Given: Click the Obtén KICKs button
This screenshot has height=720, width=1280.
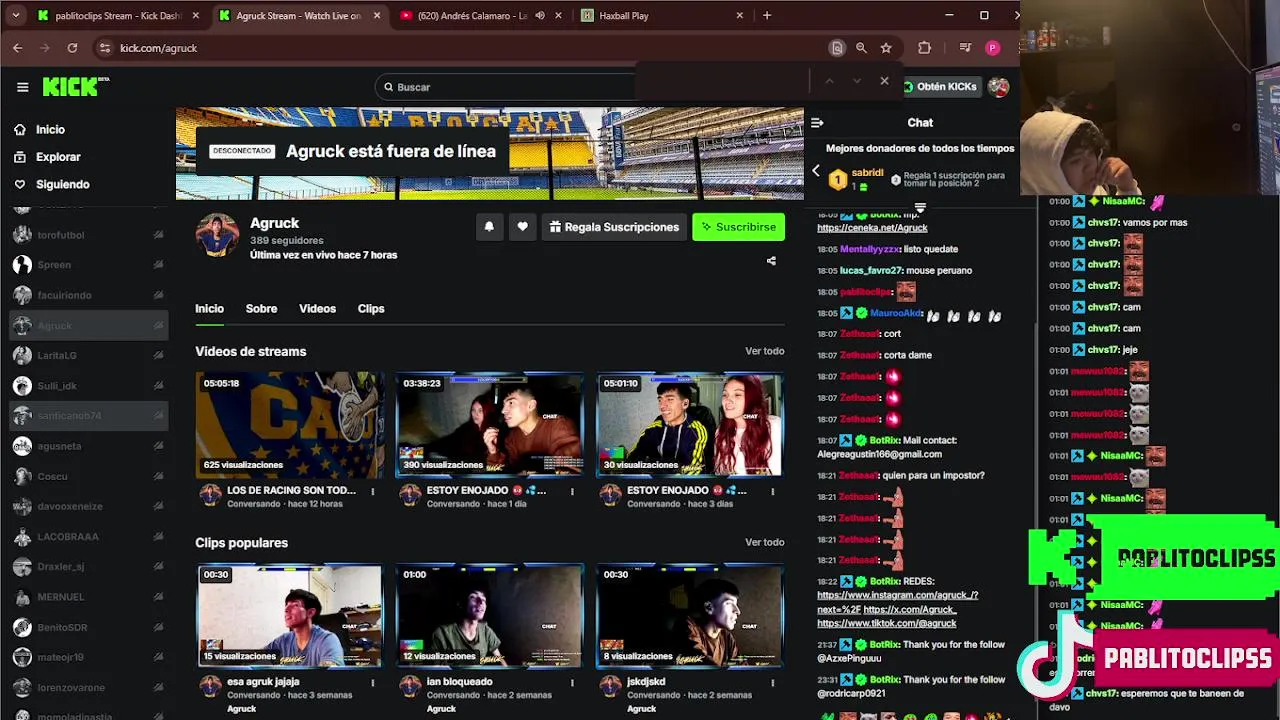Looking at the screenshot, I should point(940,87).
